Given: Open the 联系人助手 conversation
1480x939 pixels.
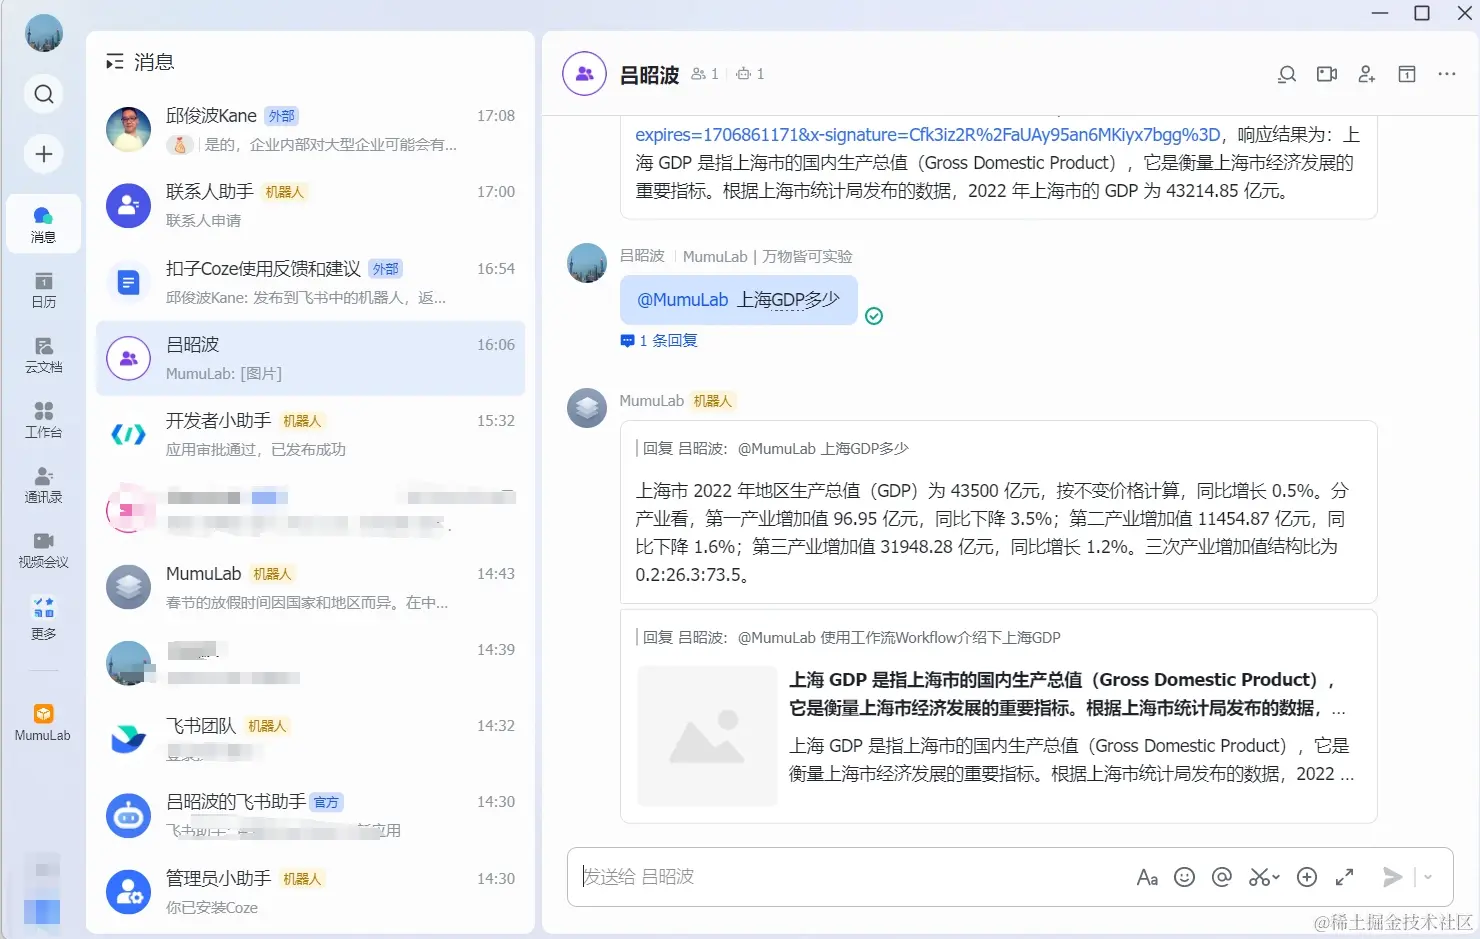Looking at the screenshot, I should pyautogui.click(x=310, y=205).
